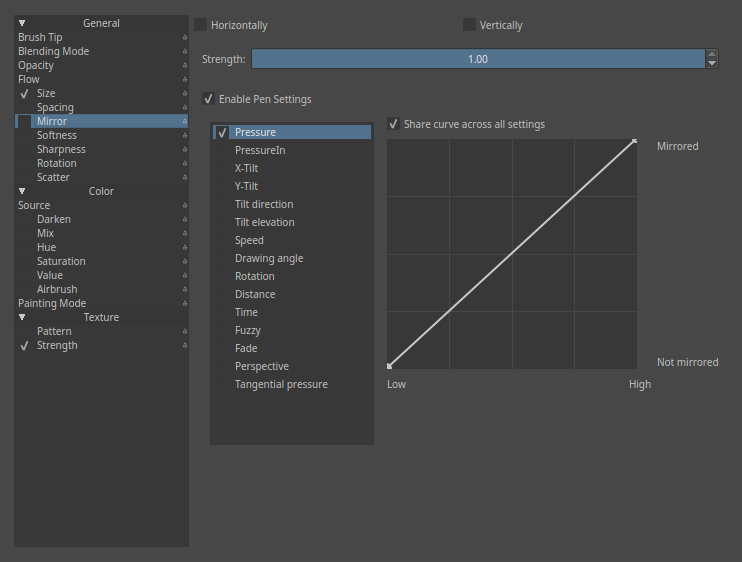Select Brush Tip option

point(40,37)
